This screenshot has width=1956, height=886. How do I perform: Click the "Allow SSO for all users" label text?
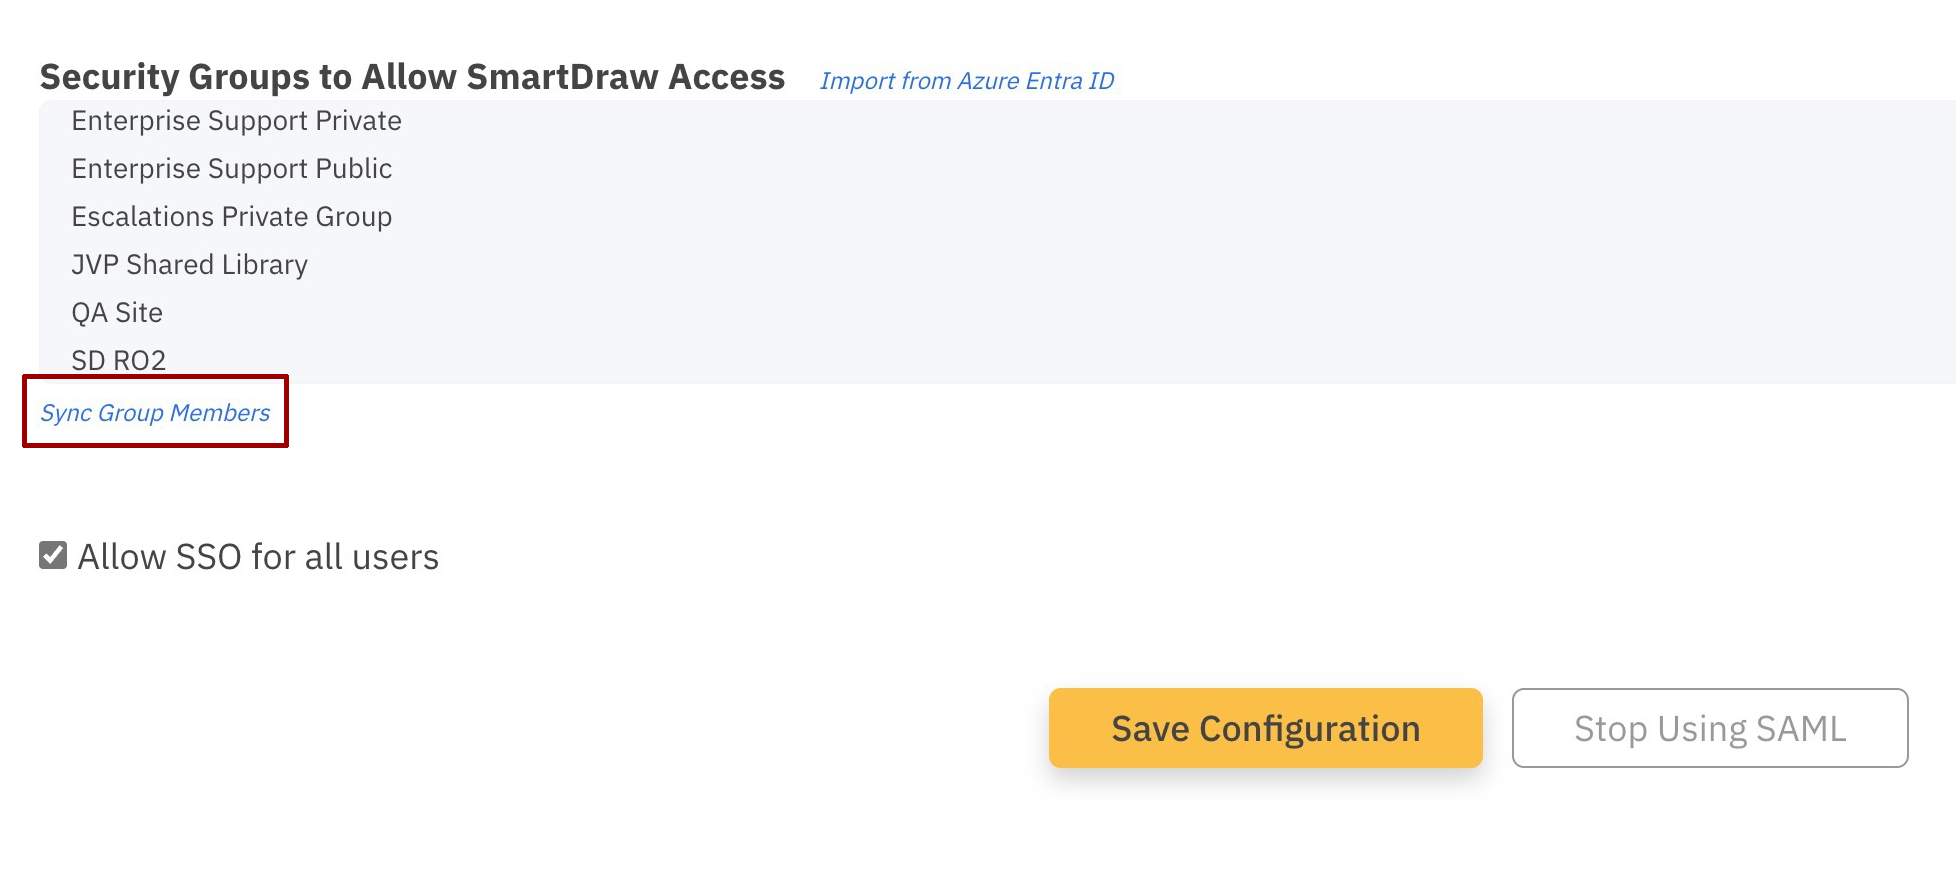click(x=258, y=557)
